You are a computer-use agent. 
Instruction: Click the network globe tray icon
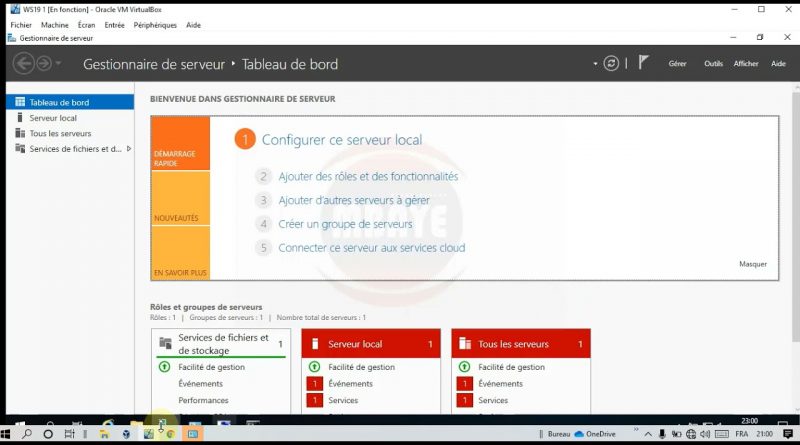(x=691, y=434)
